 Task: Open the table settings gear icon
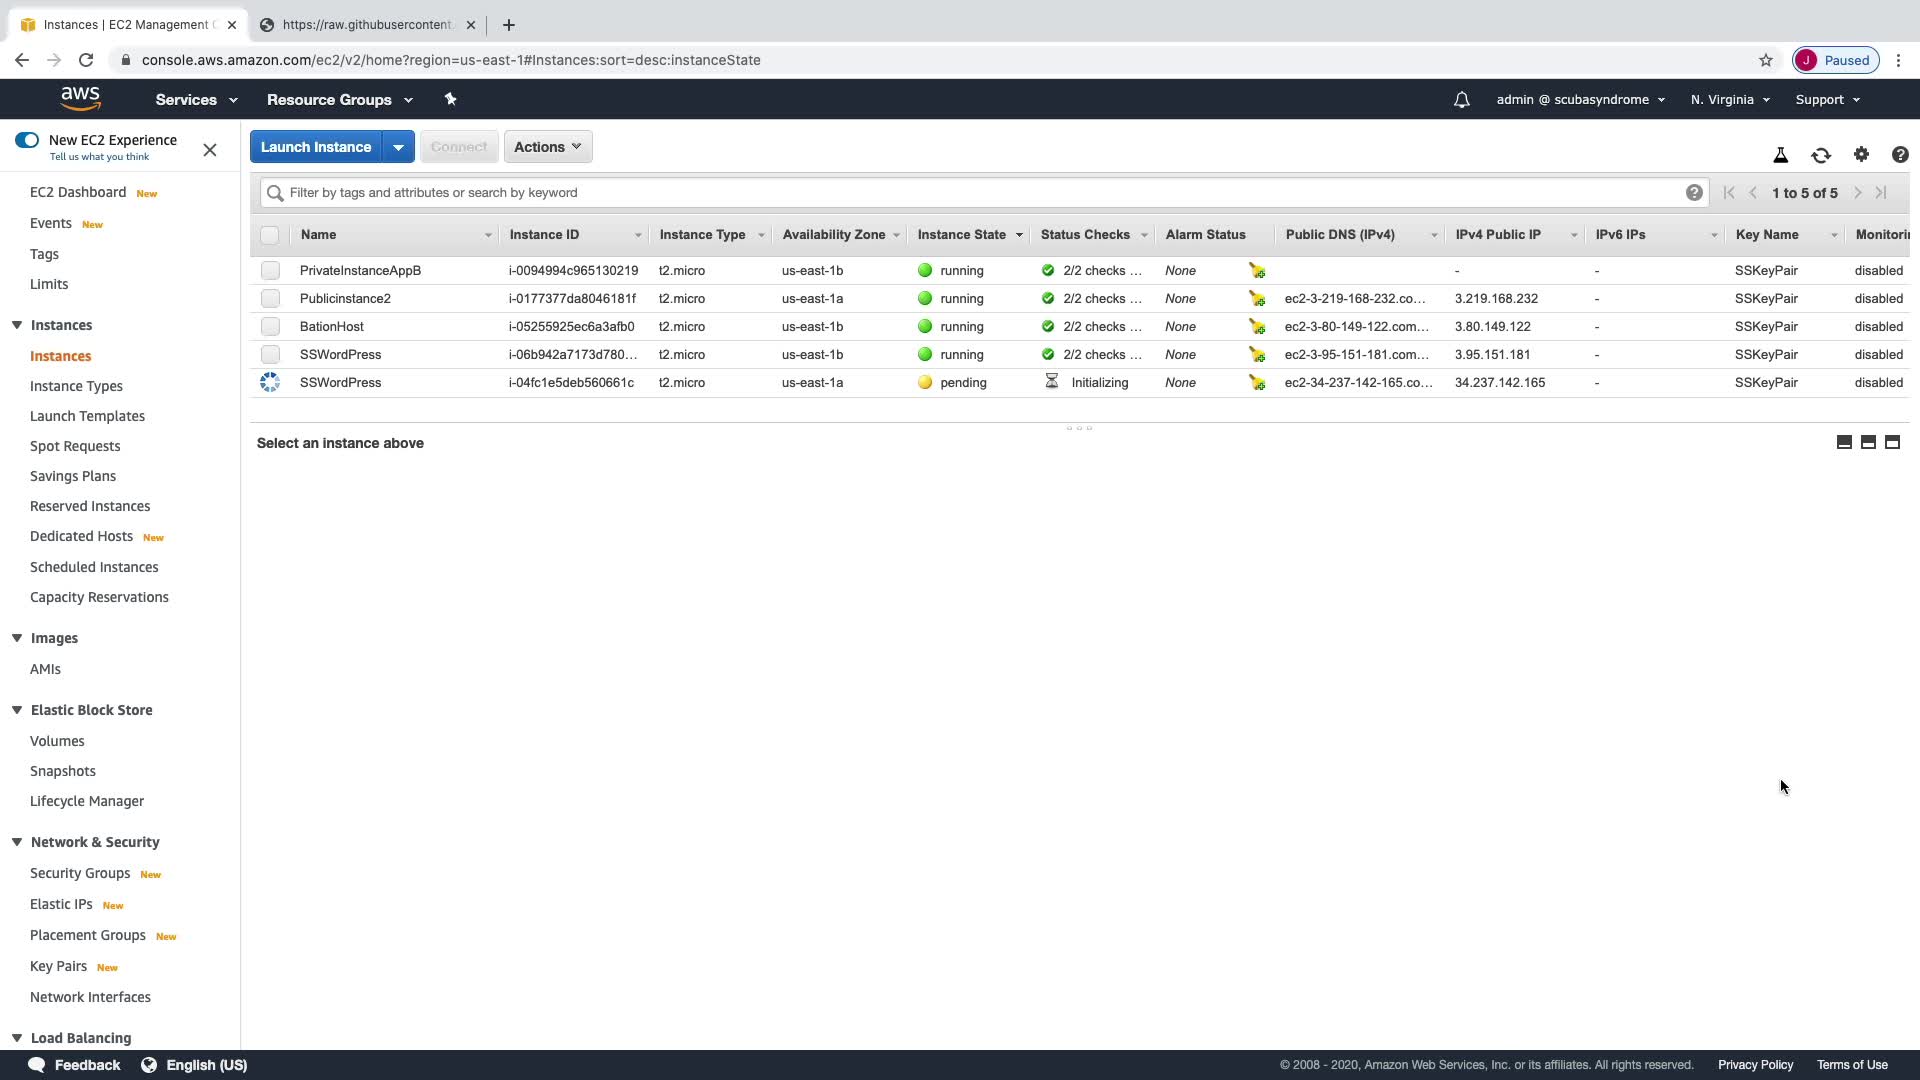tap(1860, 154)
